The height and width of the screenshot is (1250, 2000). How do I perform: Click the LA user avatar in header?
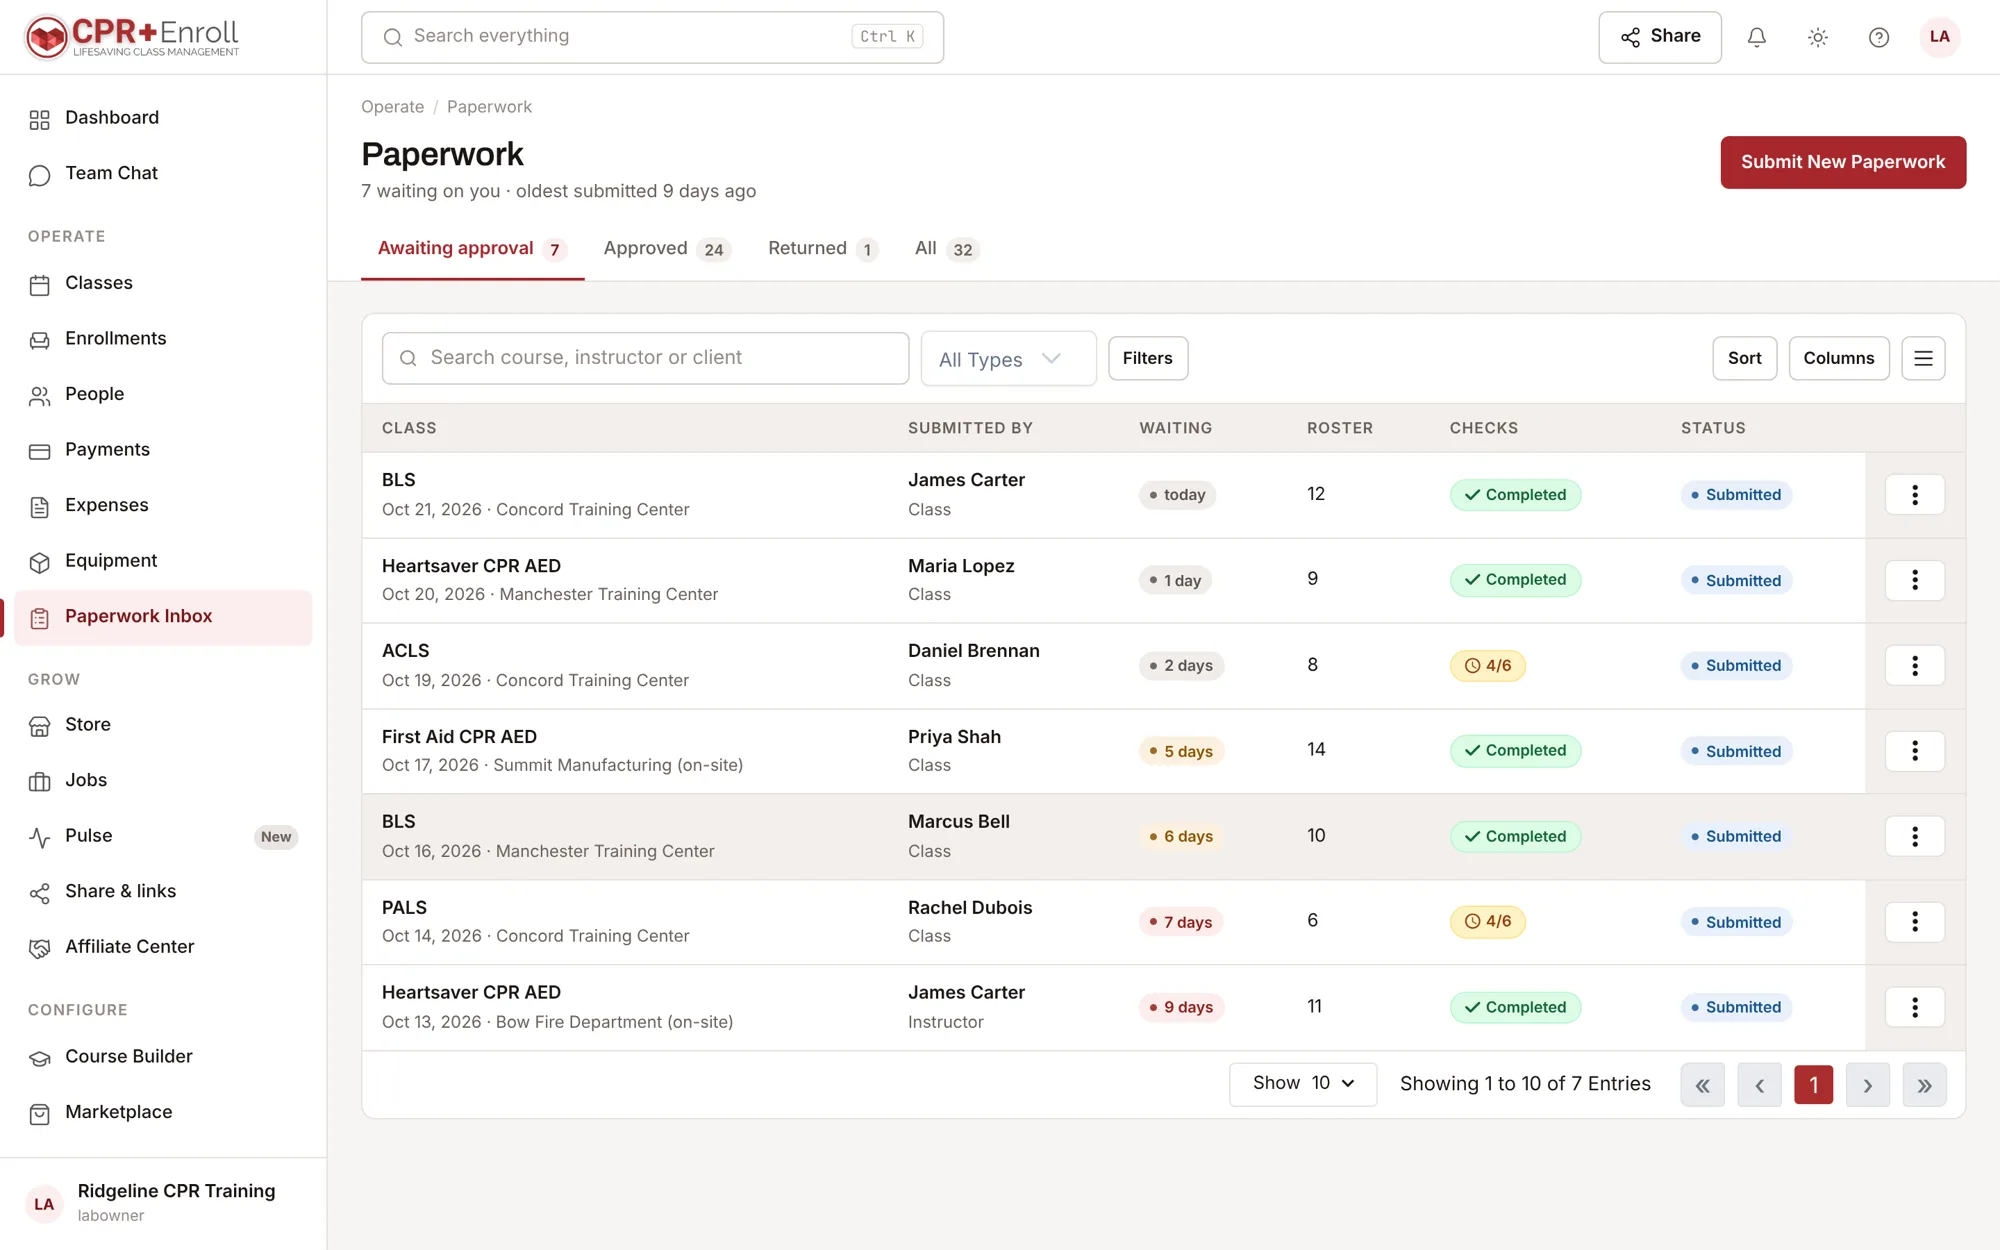point(1939,37)
